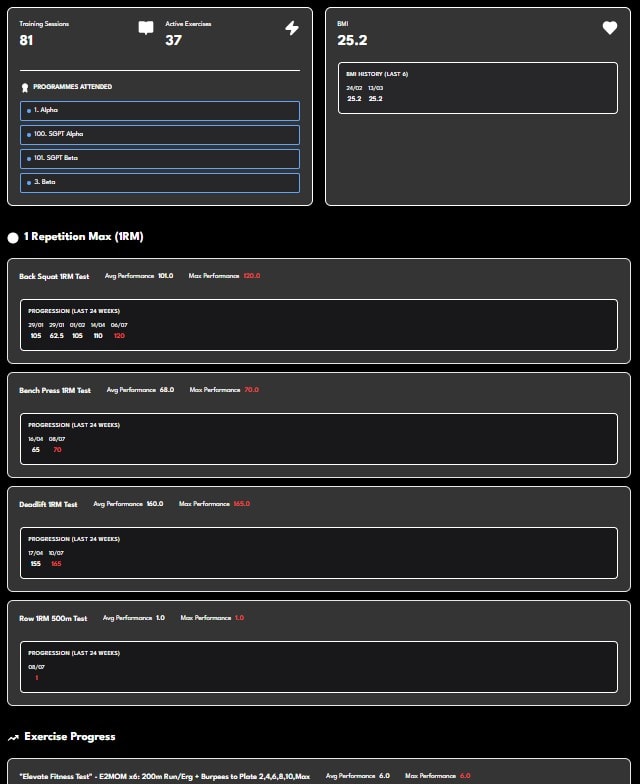Select the red 70 Bench Press progression value
This screenshot has height=784, width=640.
[x=58, y=450]
